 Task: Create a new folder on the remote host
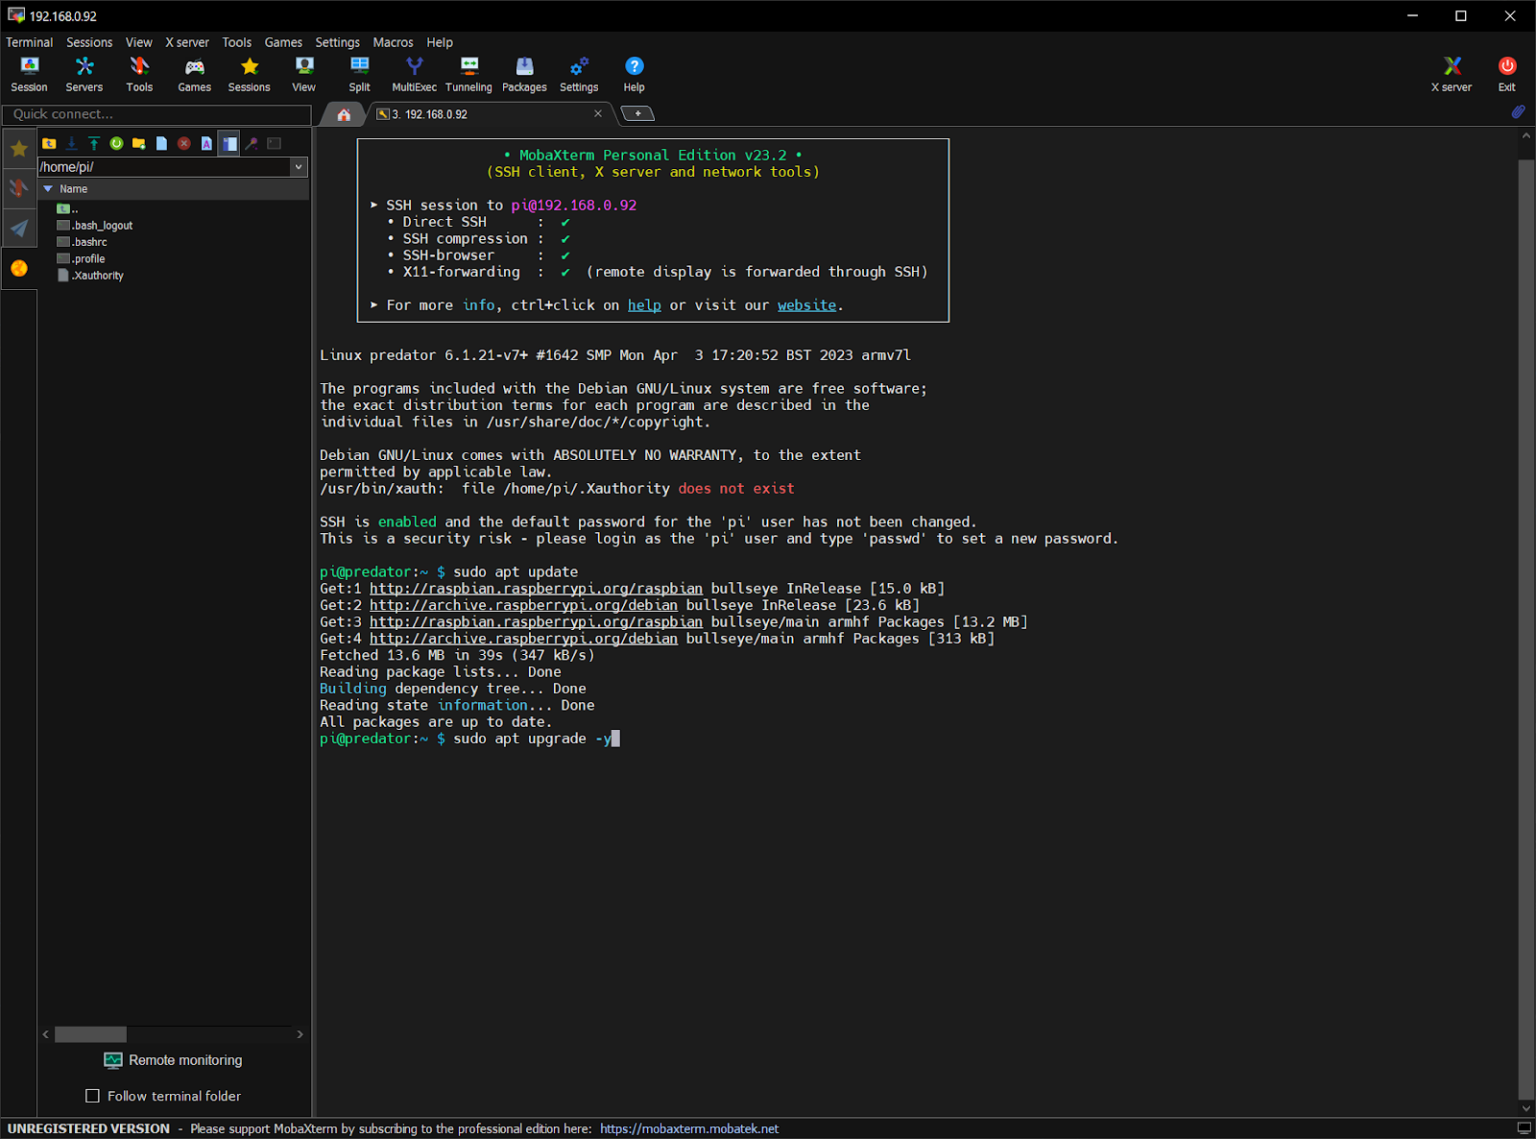point(139,143)
